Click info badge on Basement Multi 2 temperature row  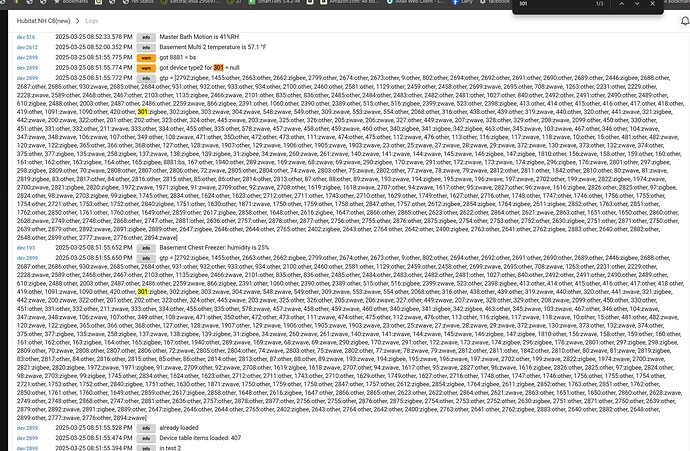tap(146, 48)
